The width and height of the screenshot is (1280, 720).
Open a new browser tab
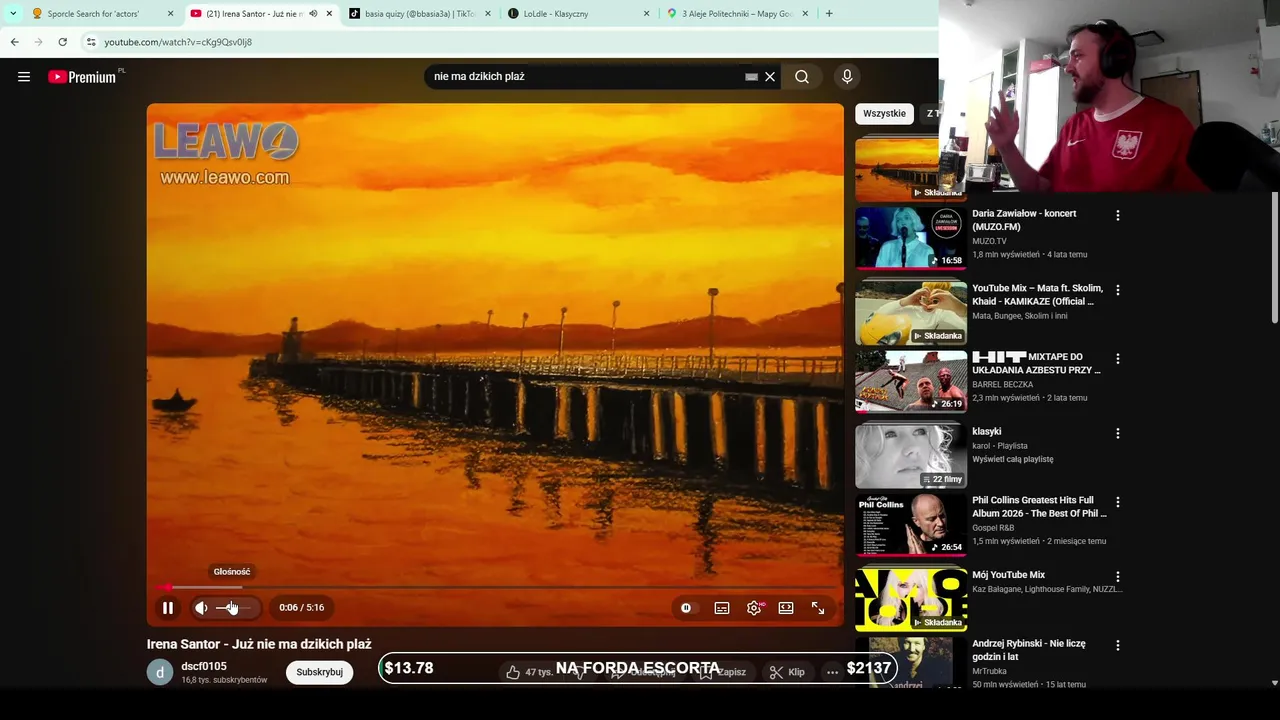click(x=829, y=14)
